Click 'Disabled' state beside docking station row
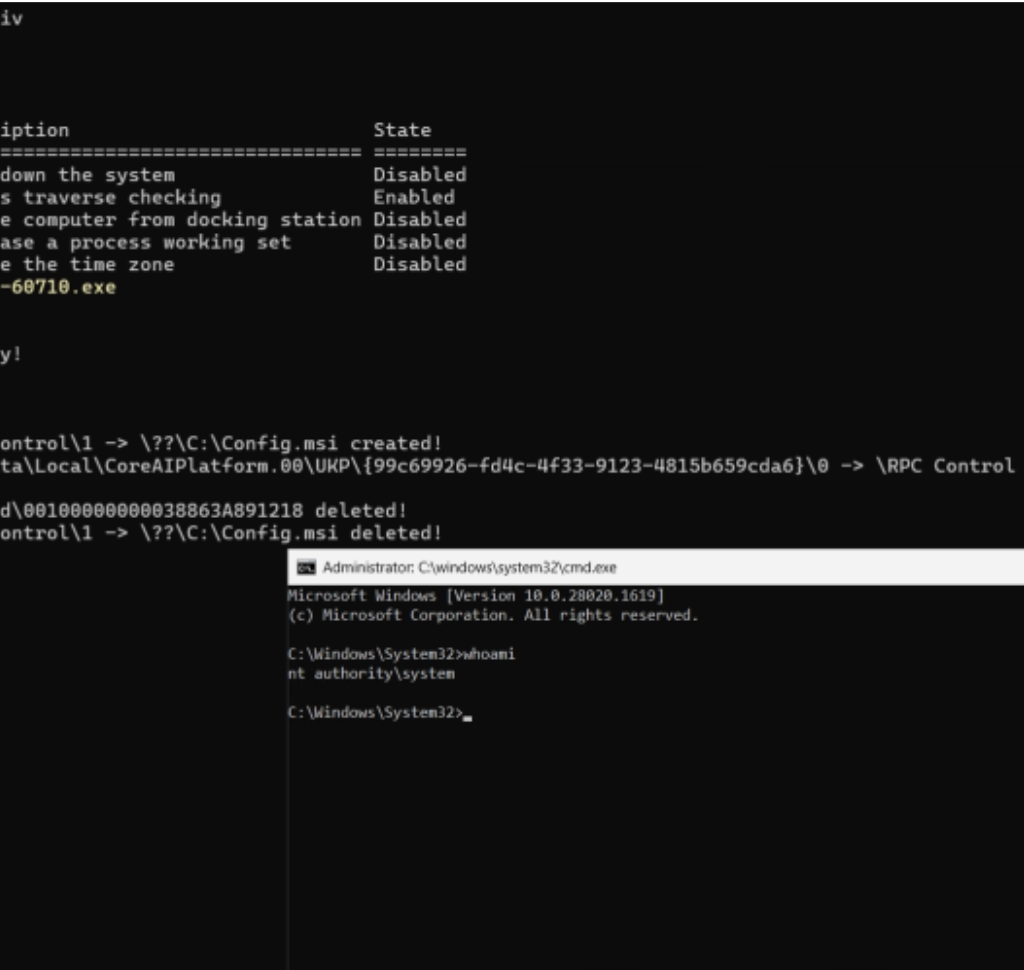Viewport: 1024px width, 970px height. pos(419,220)
